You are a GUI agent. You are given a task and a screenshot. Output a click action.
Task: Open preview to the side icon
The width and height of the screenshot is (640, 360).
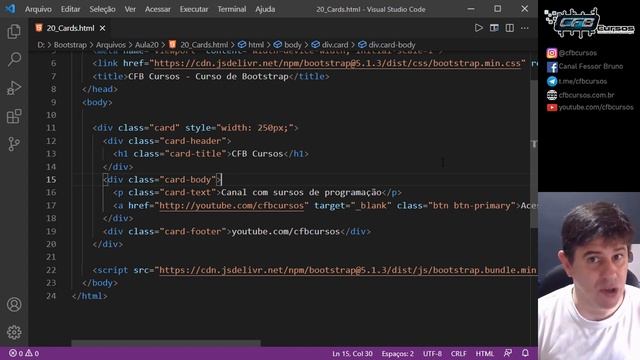494,28
